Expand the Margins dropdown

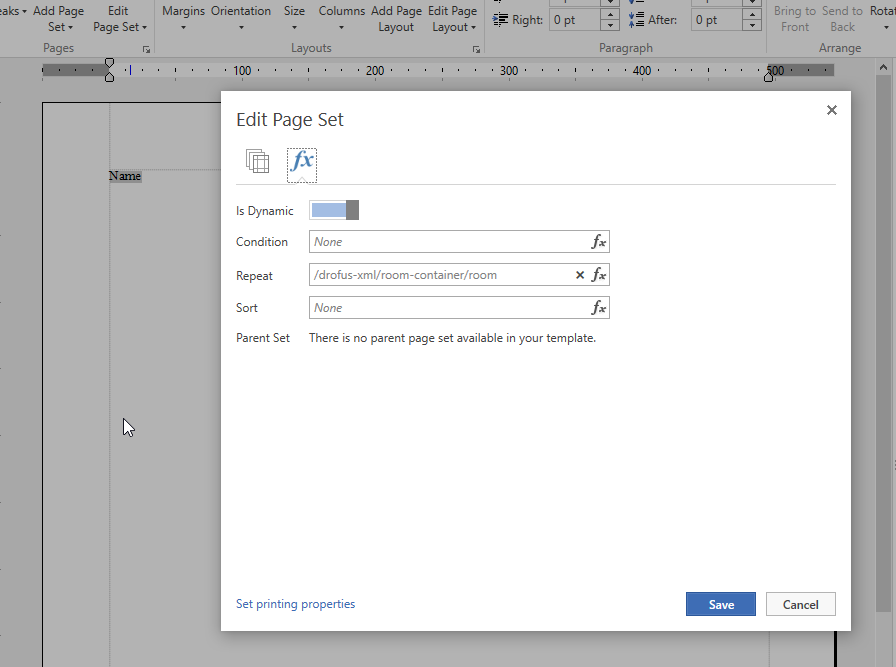click(x=184, y=18)
